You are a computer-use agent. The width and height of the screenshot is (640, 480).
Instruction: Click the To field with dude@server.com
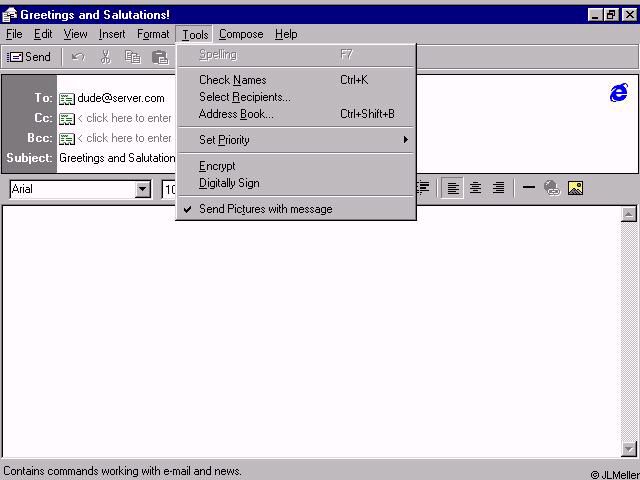click(x=121, y=98)
